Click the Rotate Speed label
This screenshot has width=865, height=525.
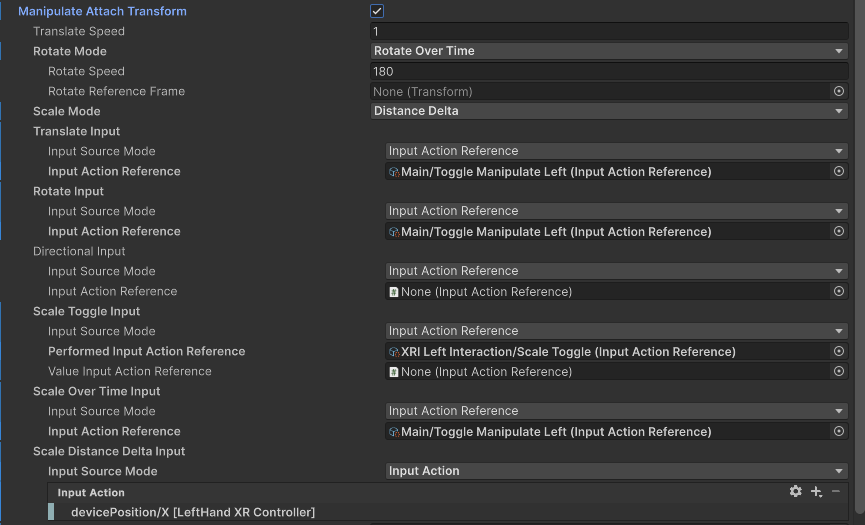(x=86, y=71)
